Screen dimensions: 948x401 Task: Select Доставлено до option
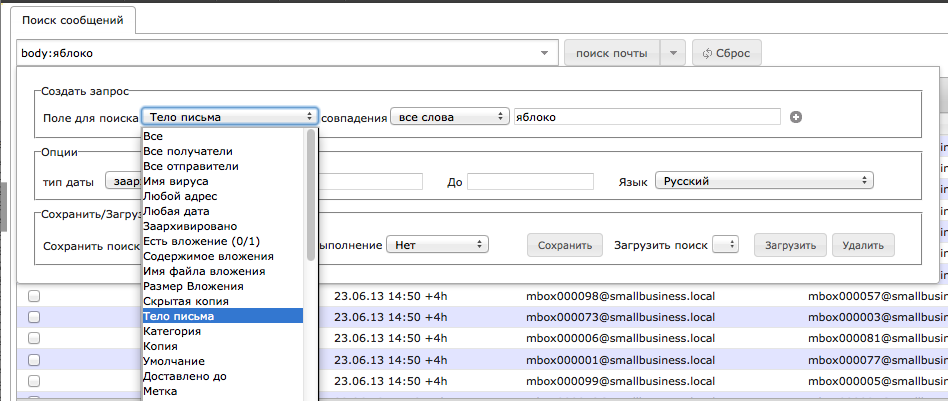click(x=222, y=376)
